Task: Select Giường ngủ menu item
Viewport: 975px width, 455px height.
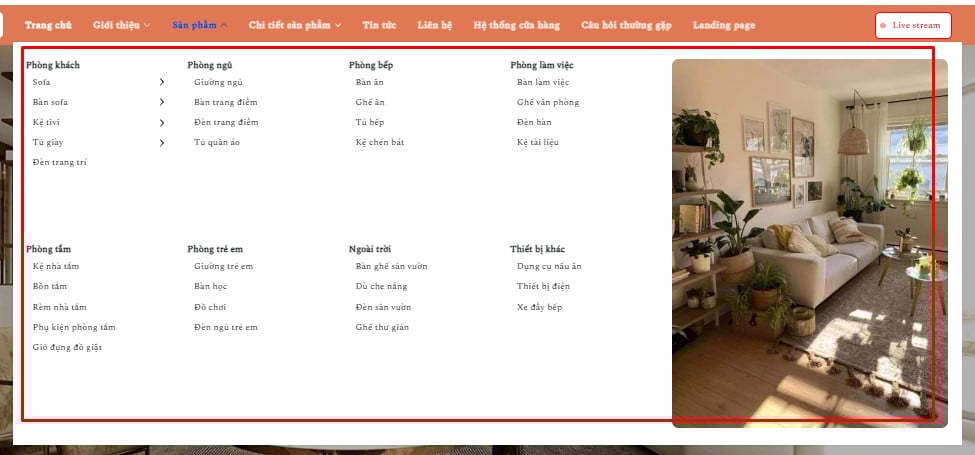Action: (218, 82)
